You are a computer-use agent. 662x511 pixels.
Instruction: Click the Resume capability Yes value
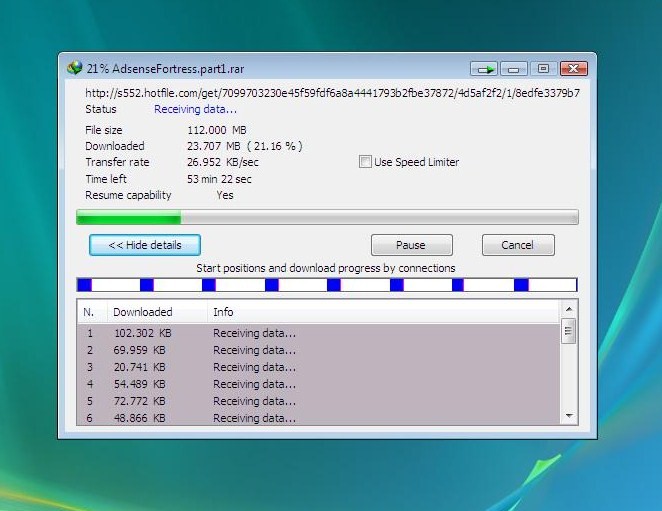[x=225, y=195]
